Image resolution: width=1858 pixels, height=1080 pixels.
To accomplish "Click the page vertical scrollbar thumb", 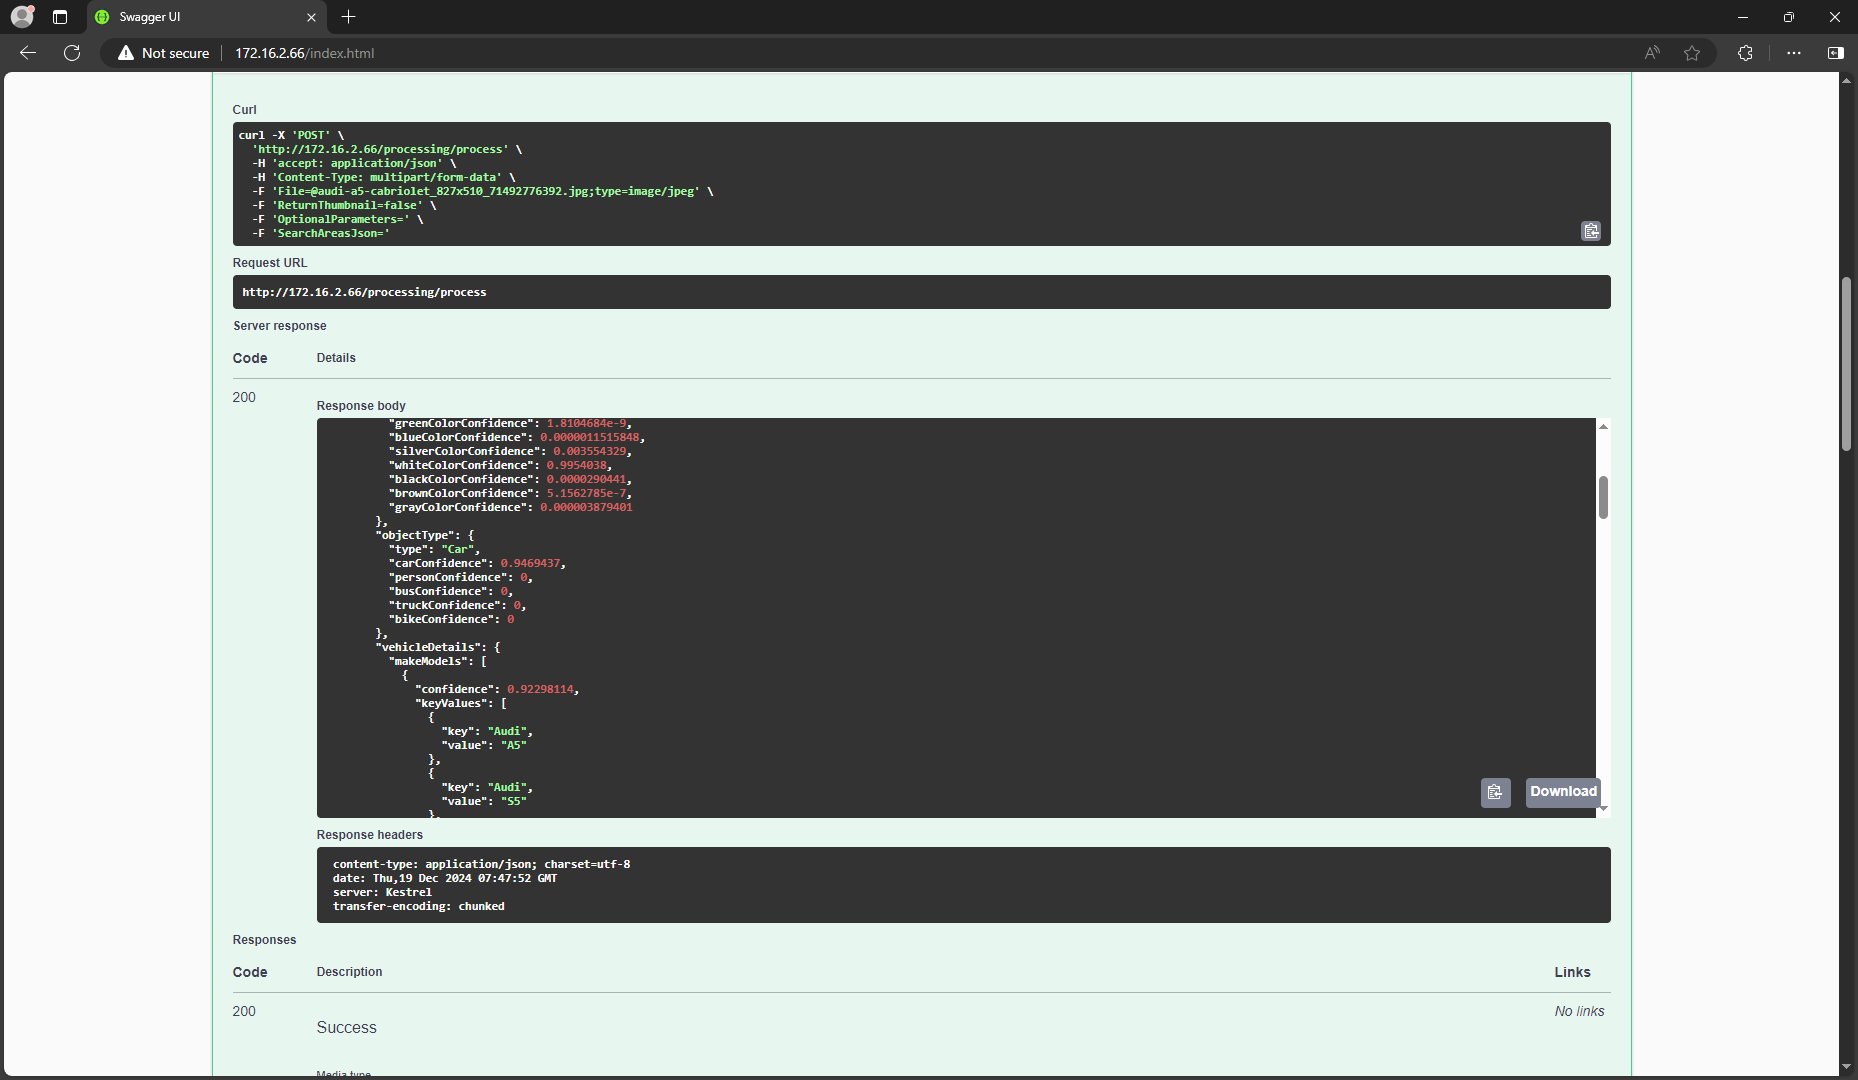I will coord(1846,364).
